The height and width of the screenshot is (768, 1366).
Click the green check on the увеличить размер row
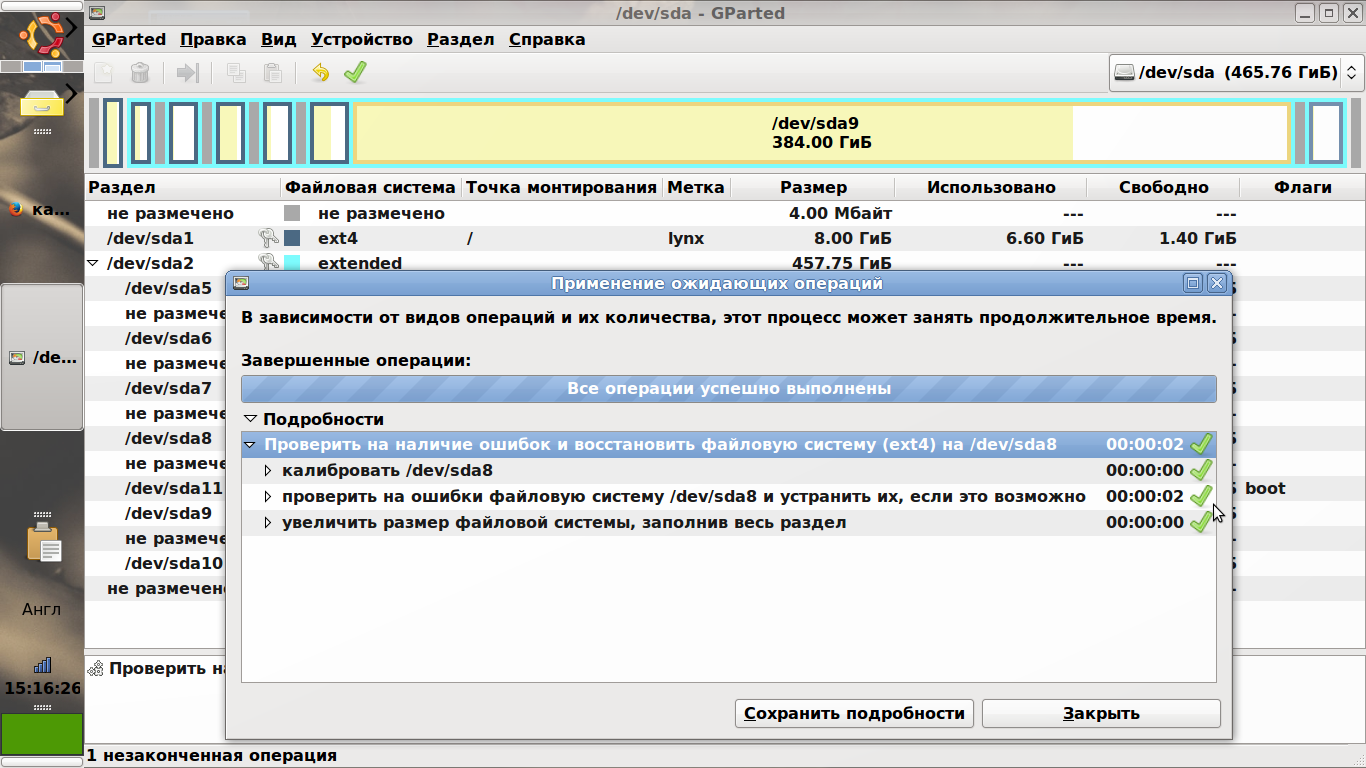[1201, 522]
